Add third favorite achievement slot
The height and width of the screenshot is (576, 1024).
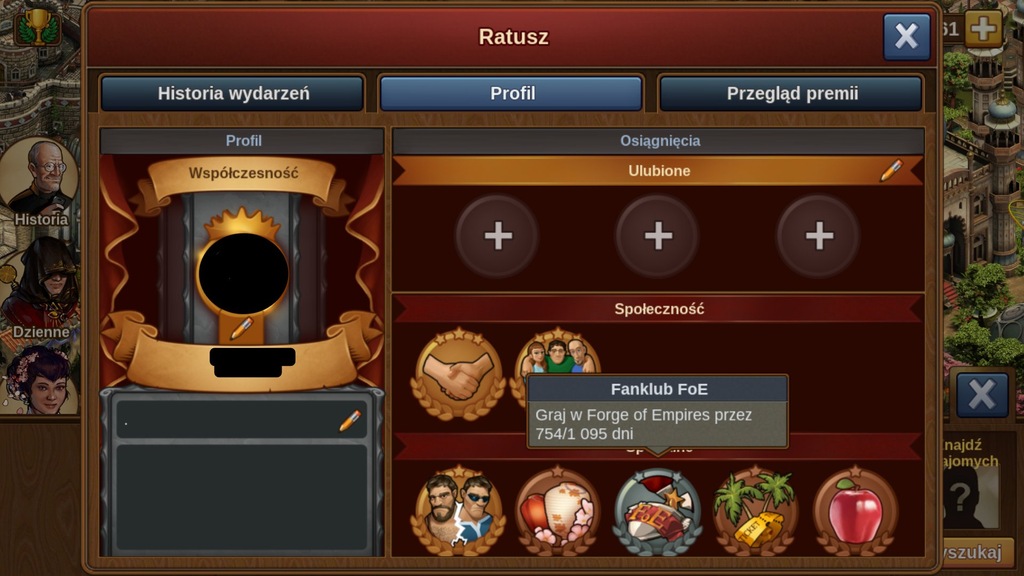pos(818,236)
